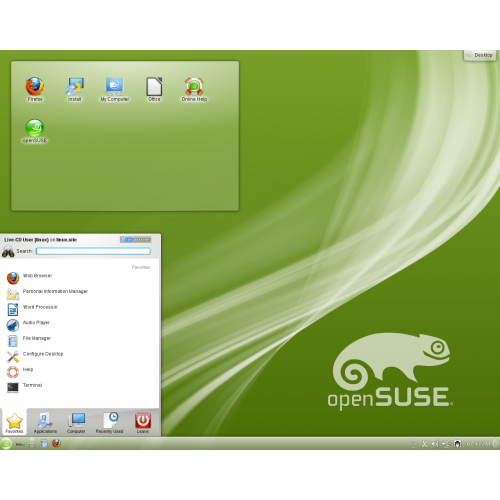Open the Install desktop icon
Screen dimensions: 500x500
74,89
